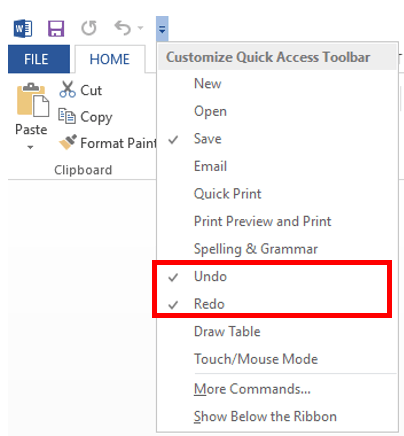The image size is (404, 436).
Task: Click the Redo repeat icon
Action: click(89, 28)
